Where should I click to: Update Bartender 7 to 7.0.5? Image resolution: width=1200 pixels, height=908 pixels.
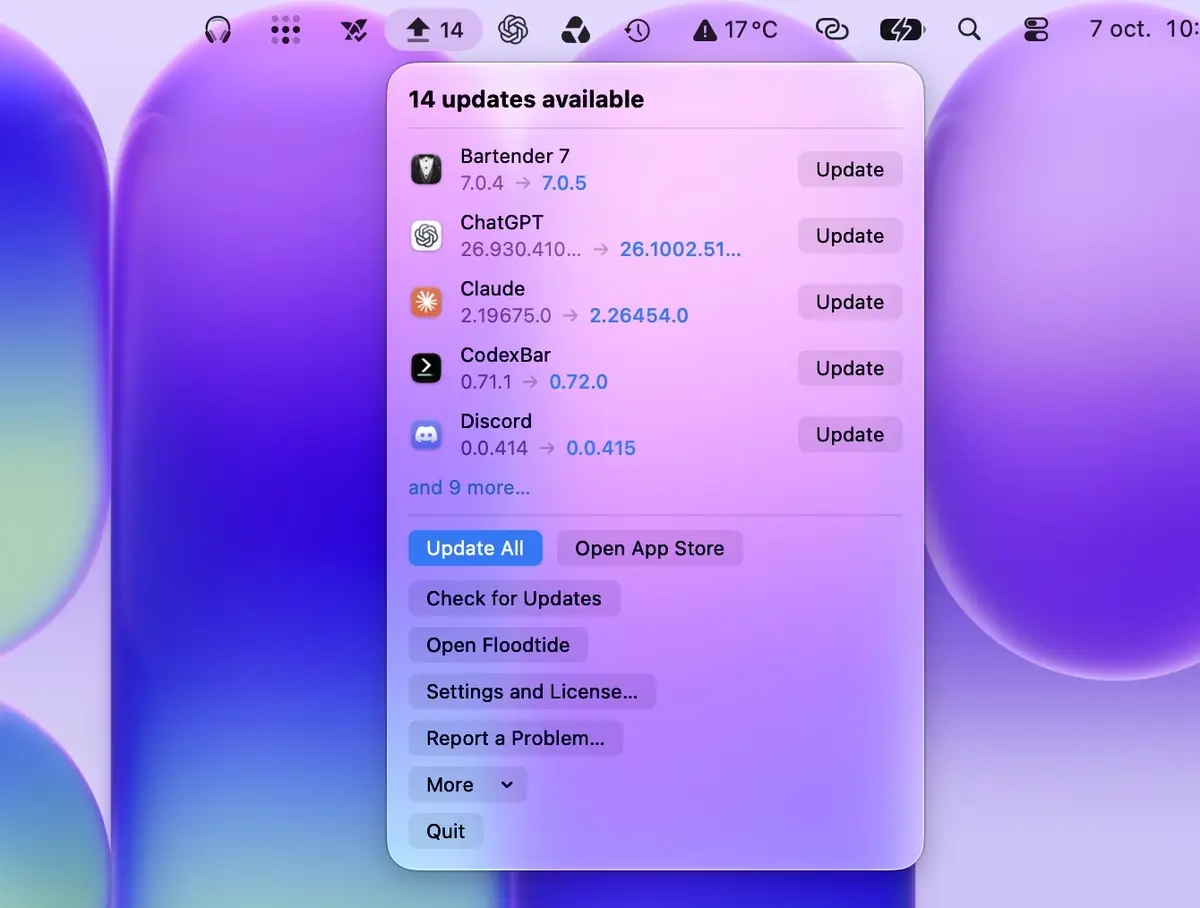[x=850, y=170]
